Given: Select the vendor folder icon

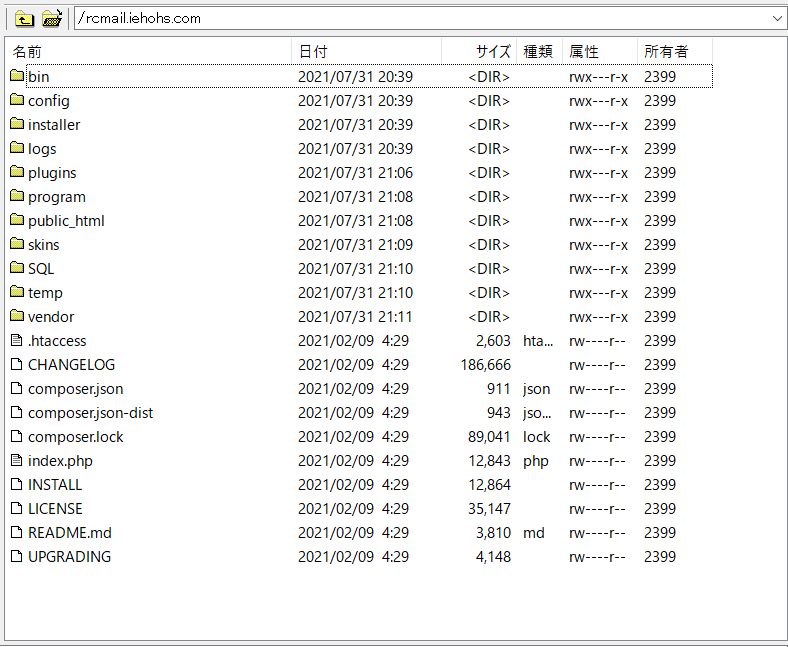Looking at the screenshot, I should [x=17, y=316].
